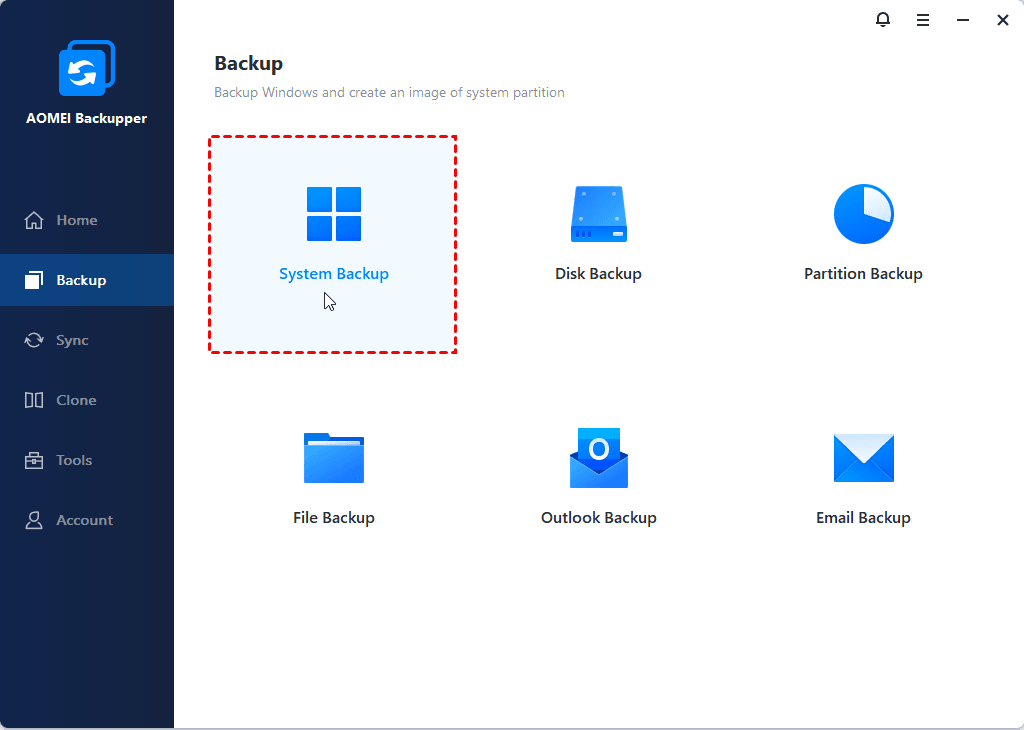Image resolution: width=1024 pixels, height=730 pixels.
Task: Select the Disk Backup drive icon
Action: (598, 214)
